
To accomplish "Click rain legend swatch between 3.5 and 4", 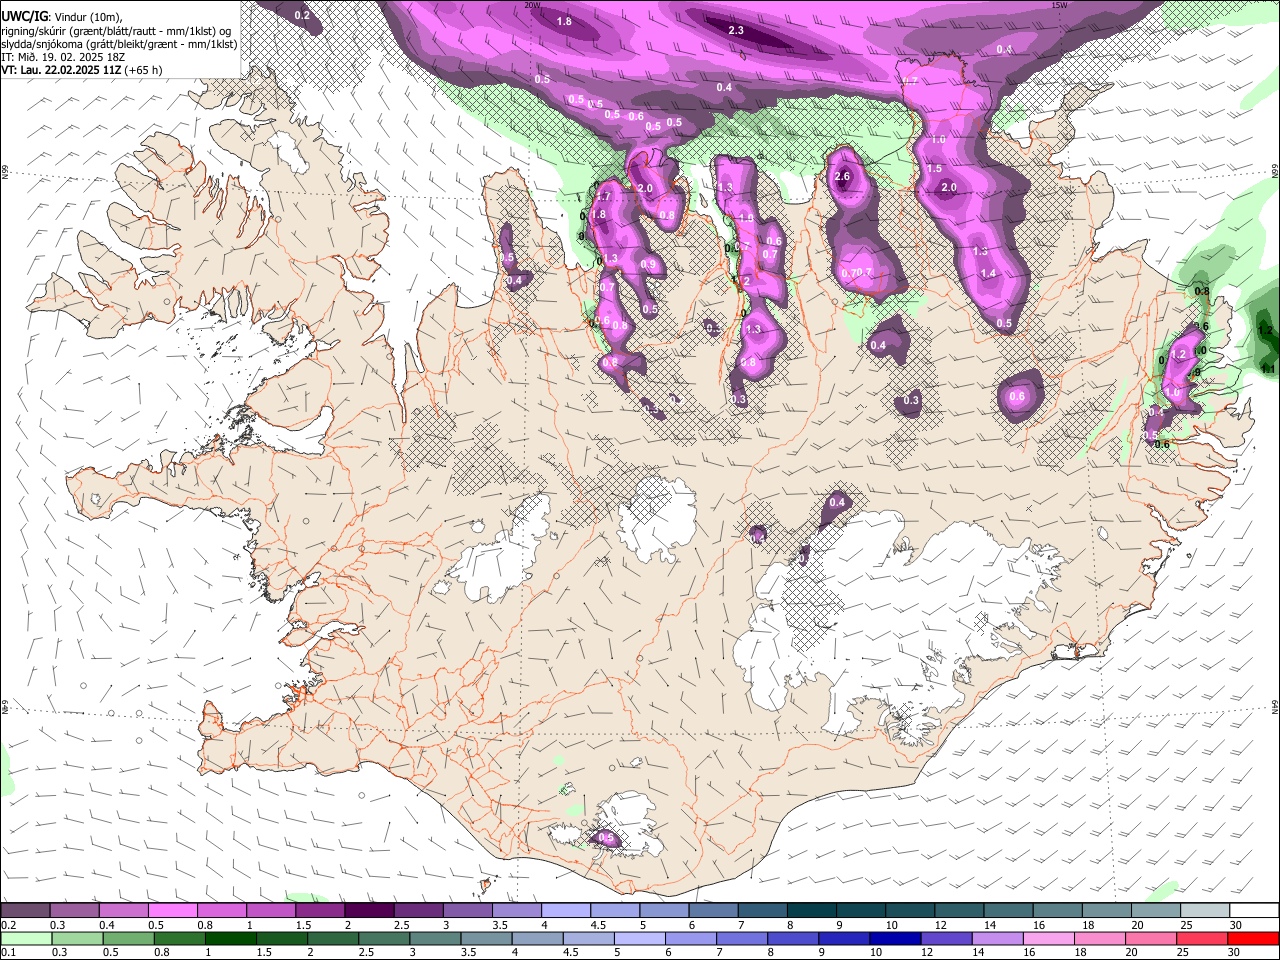I will point(485,939).
